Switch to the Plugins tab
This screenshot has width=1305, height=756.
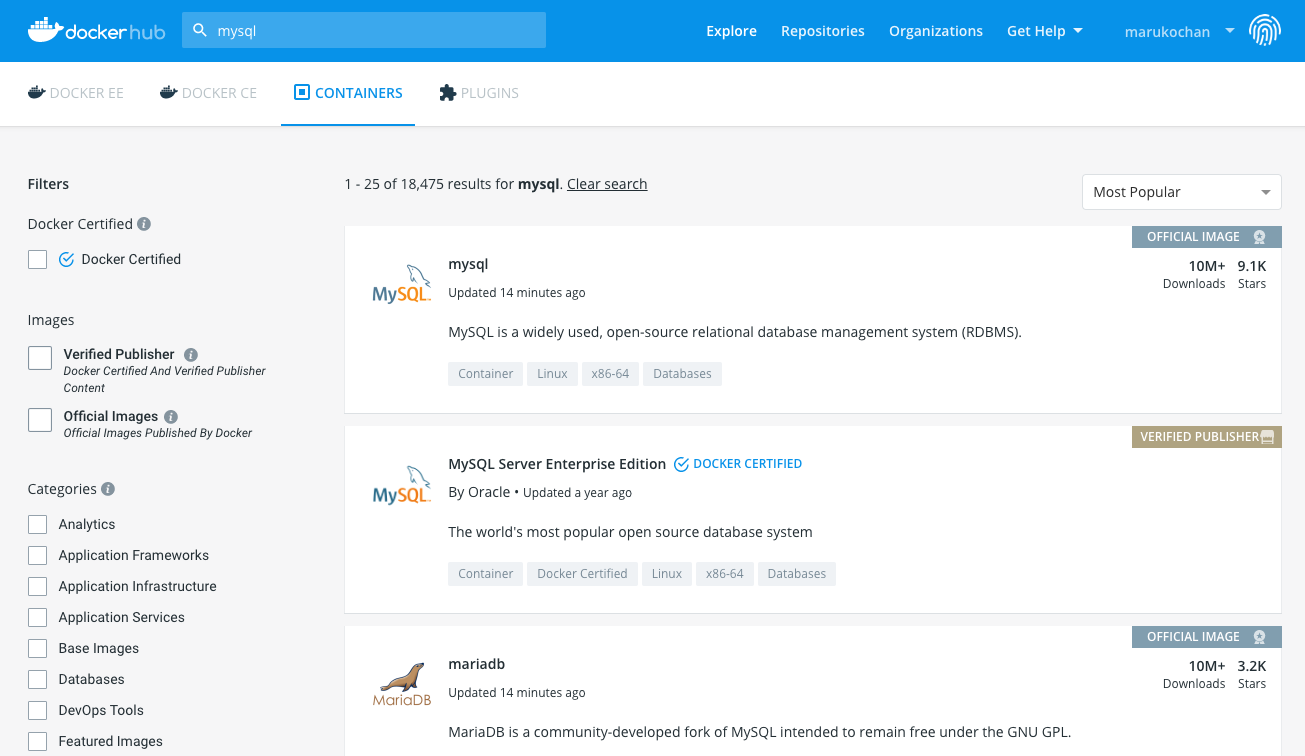[479, 93]
